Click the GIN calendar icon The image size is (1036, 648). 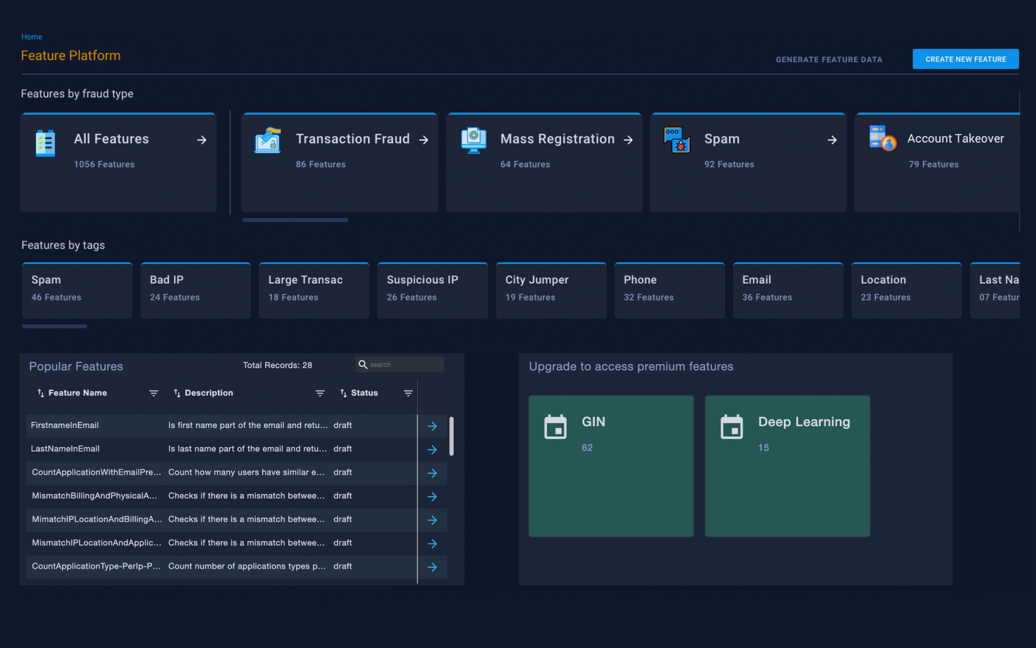pos(555,427)
